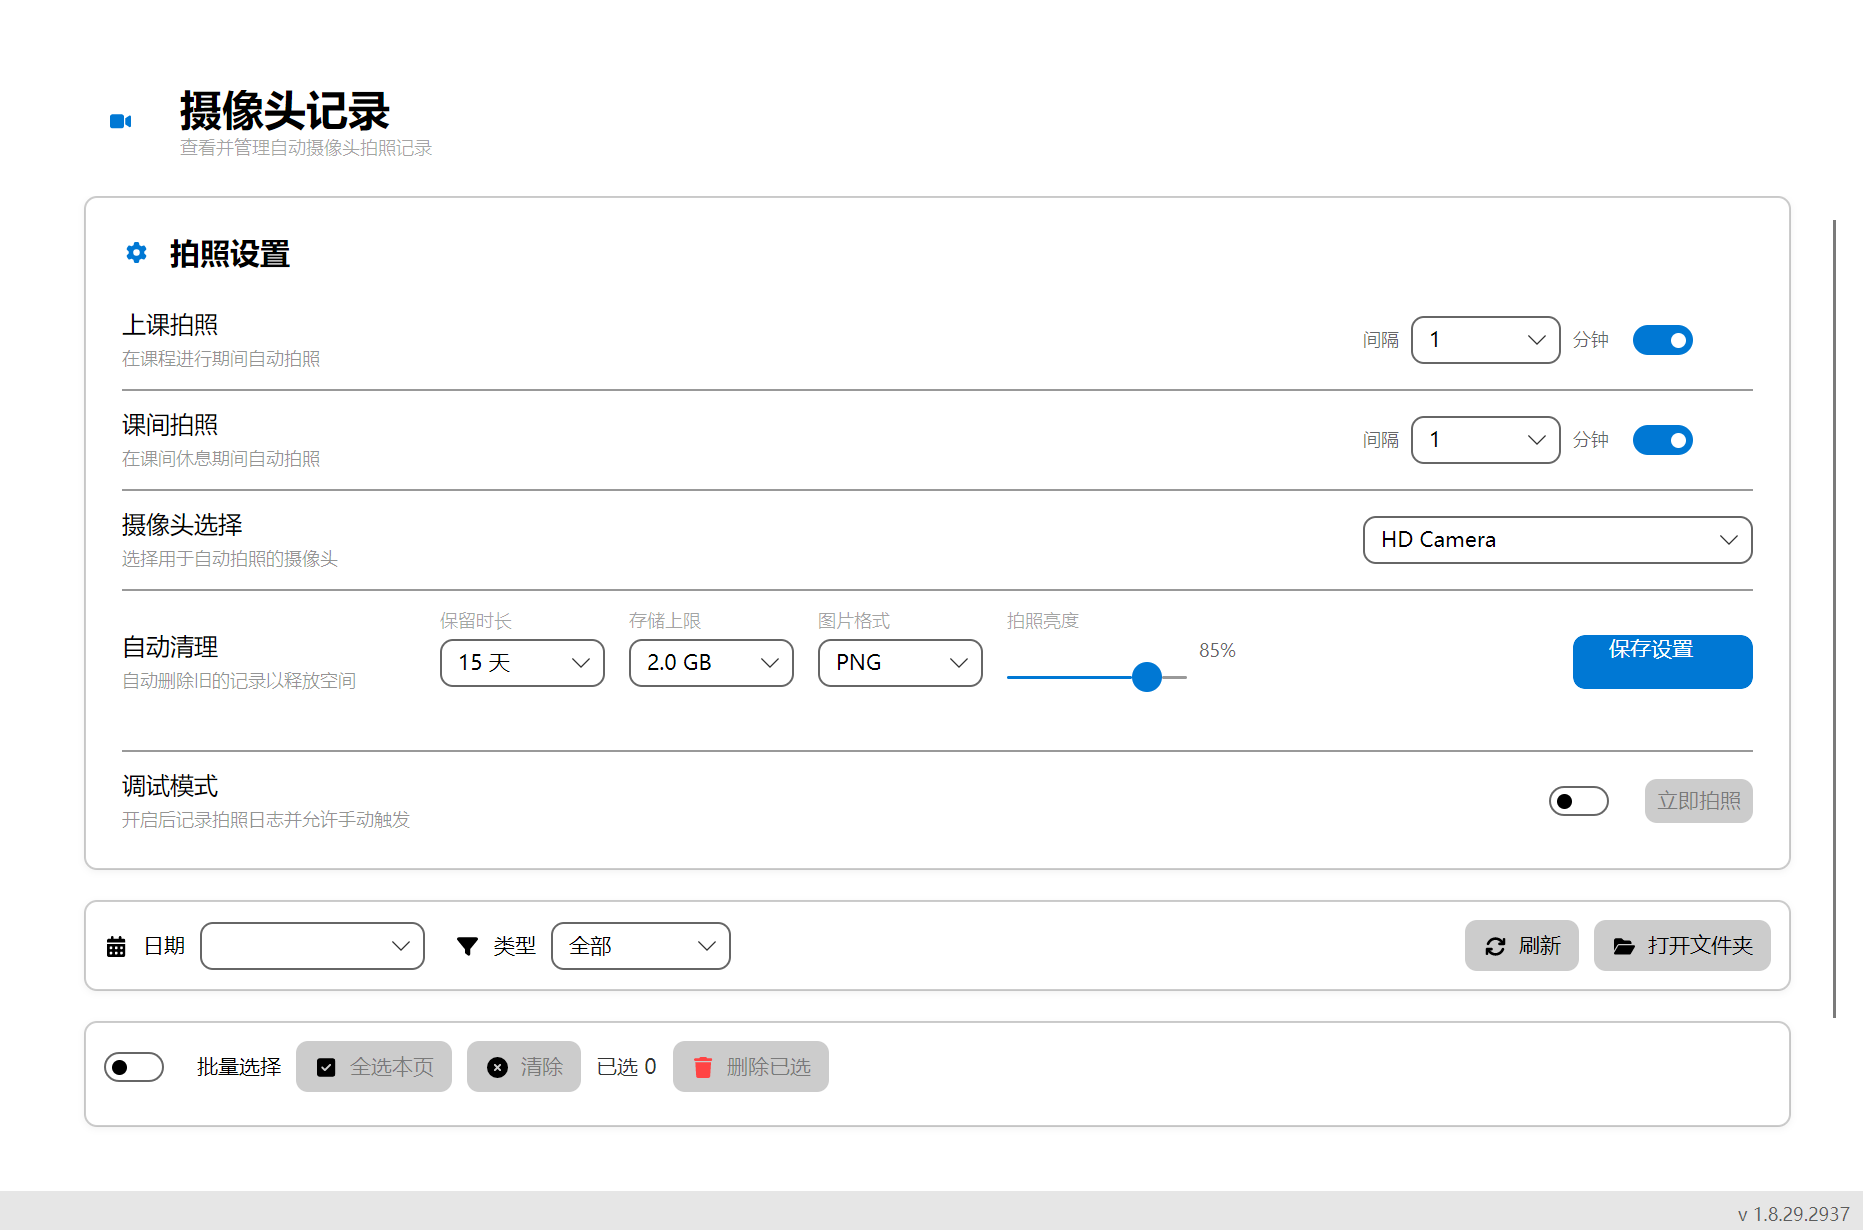Click the gear icon next to 拍照设置

click(x=136, y=253)
